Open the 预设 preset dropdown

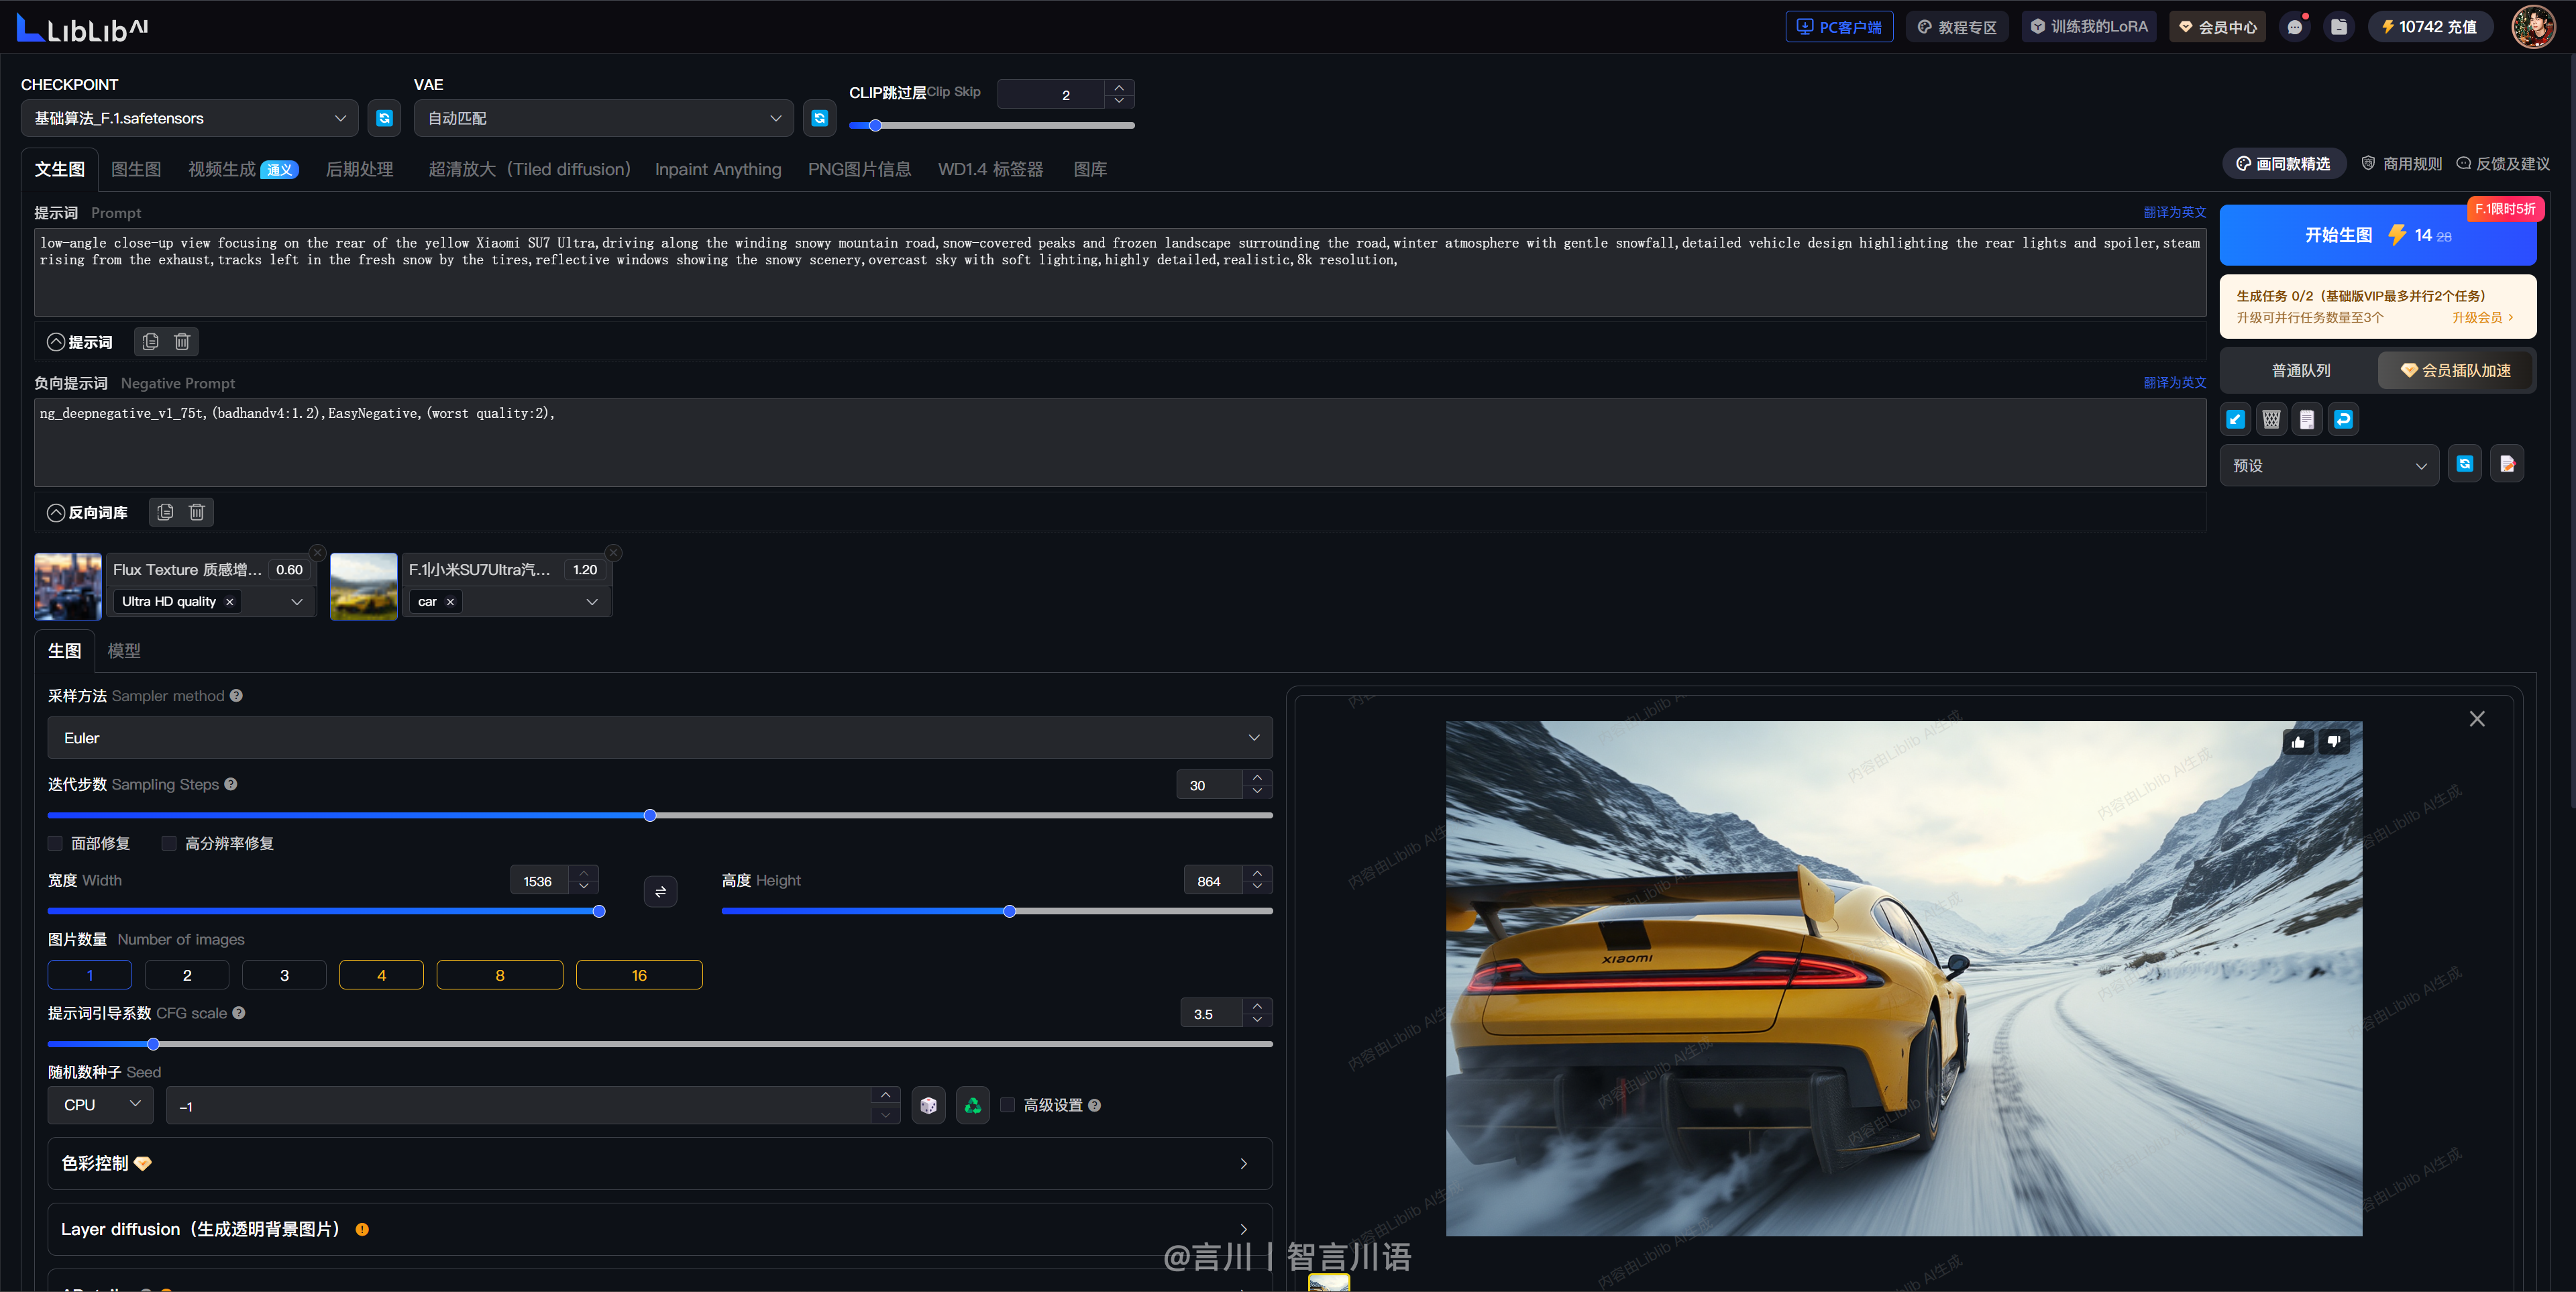(x=2329, y=465)
